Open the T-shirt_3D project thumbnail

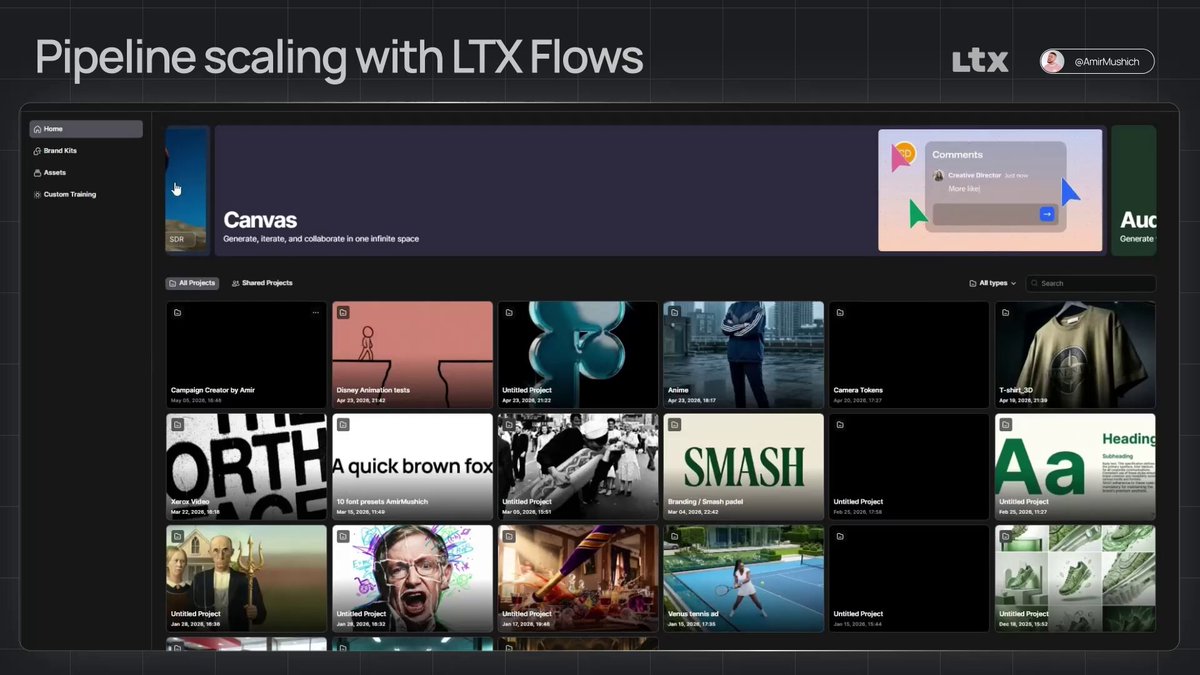1075,355
